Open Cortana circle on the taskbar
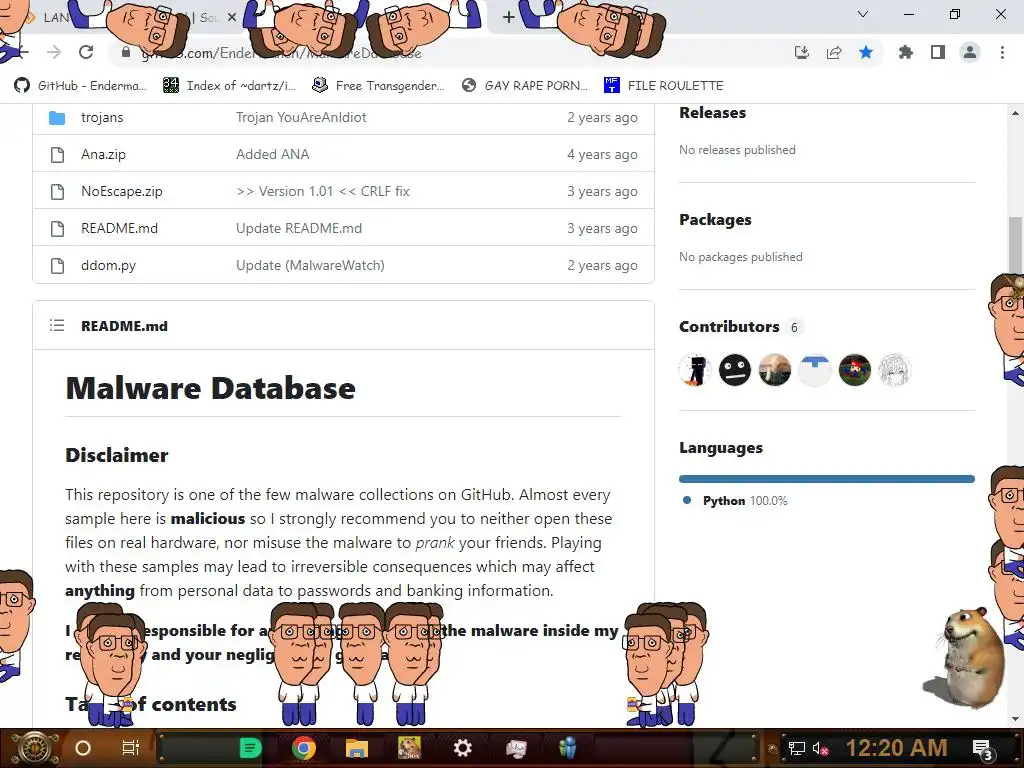The image size is (1024, 768). pyautogui.click(x=83, y=748)
